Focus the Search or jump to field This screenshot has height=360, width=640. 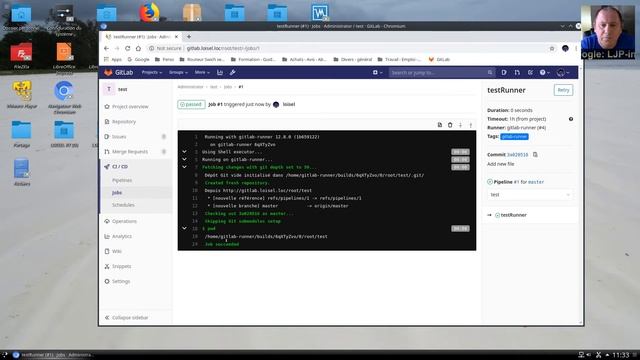pos(441,72)
